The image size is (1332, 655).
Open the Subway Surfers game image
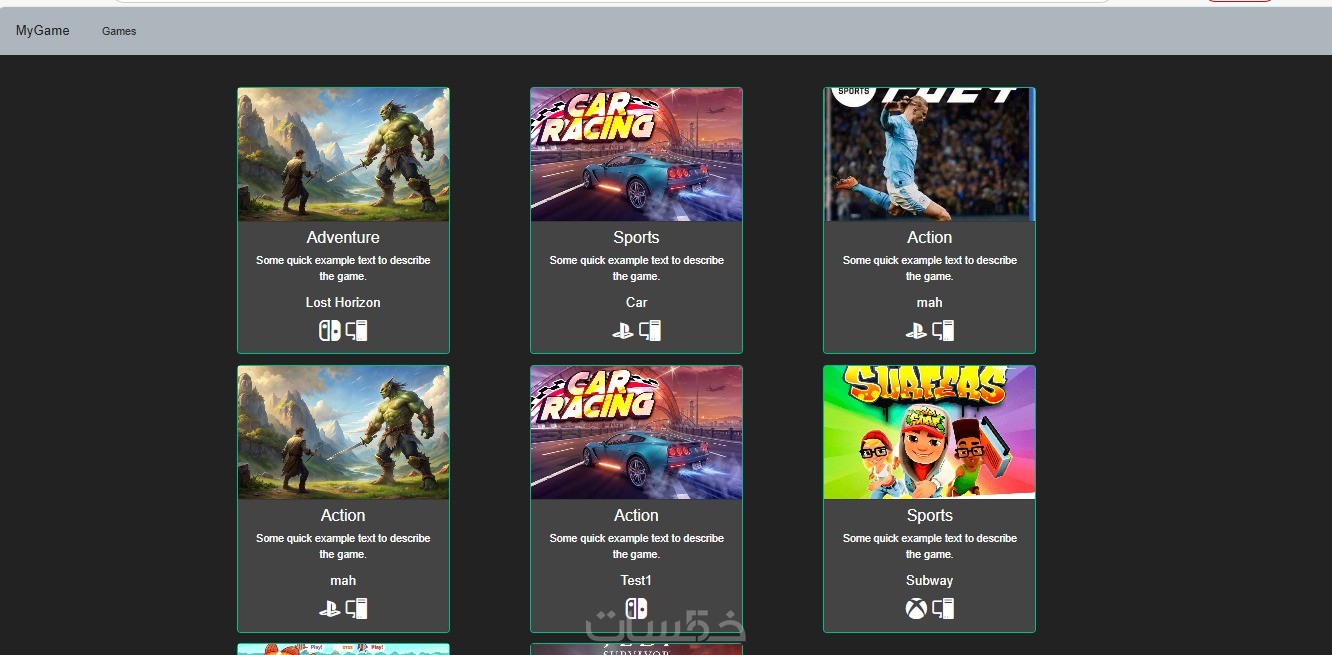pos(929,432)
